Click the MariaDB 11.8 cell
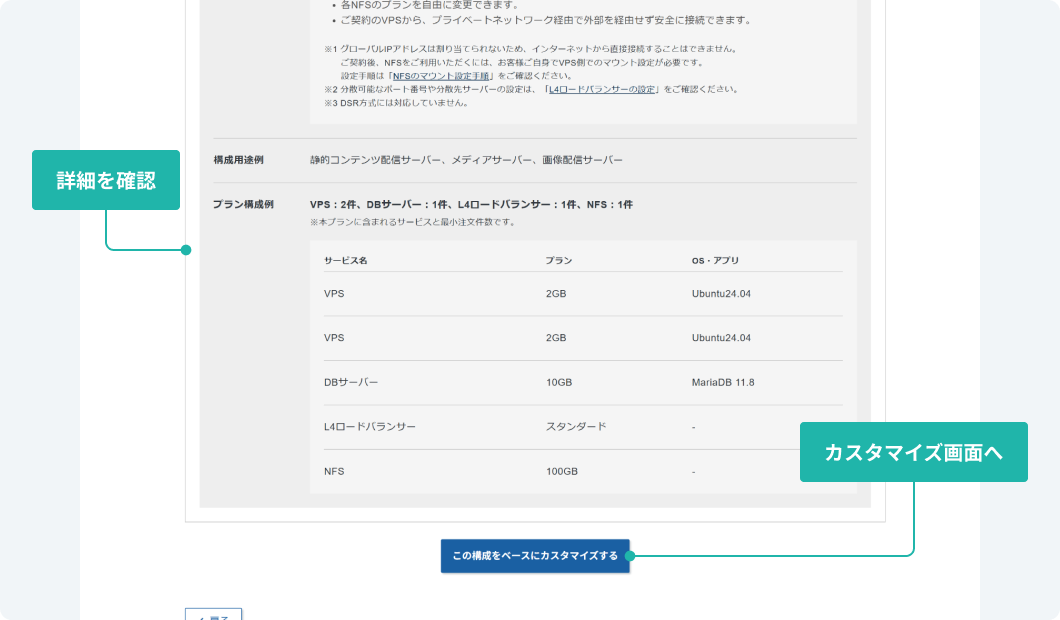The height and width of the screenshot is (620, 1060). point(723,382)
